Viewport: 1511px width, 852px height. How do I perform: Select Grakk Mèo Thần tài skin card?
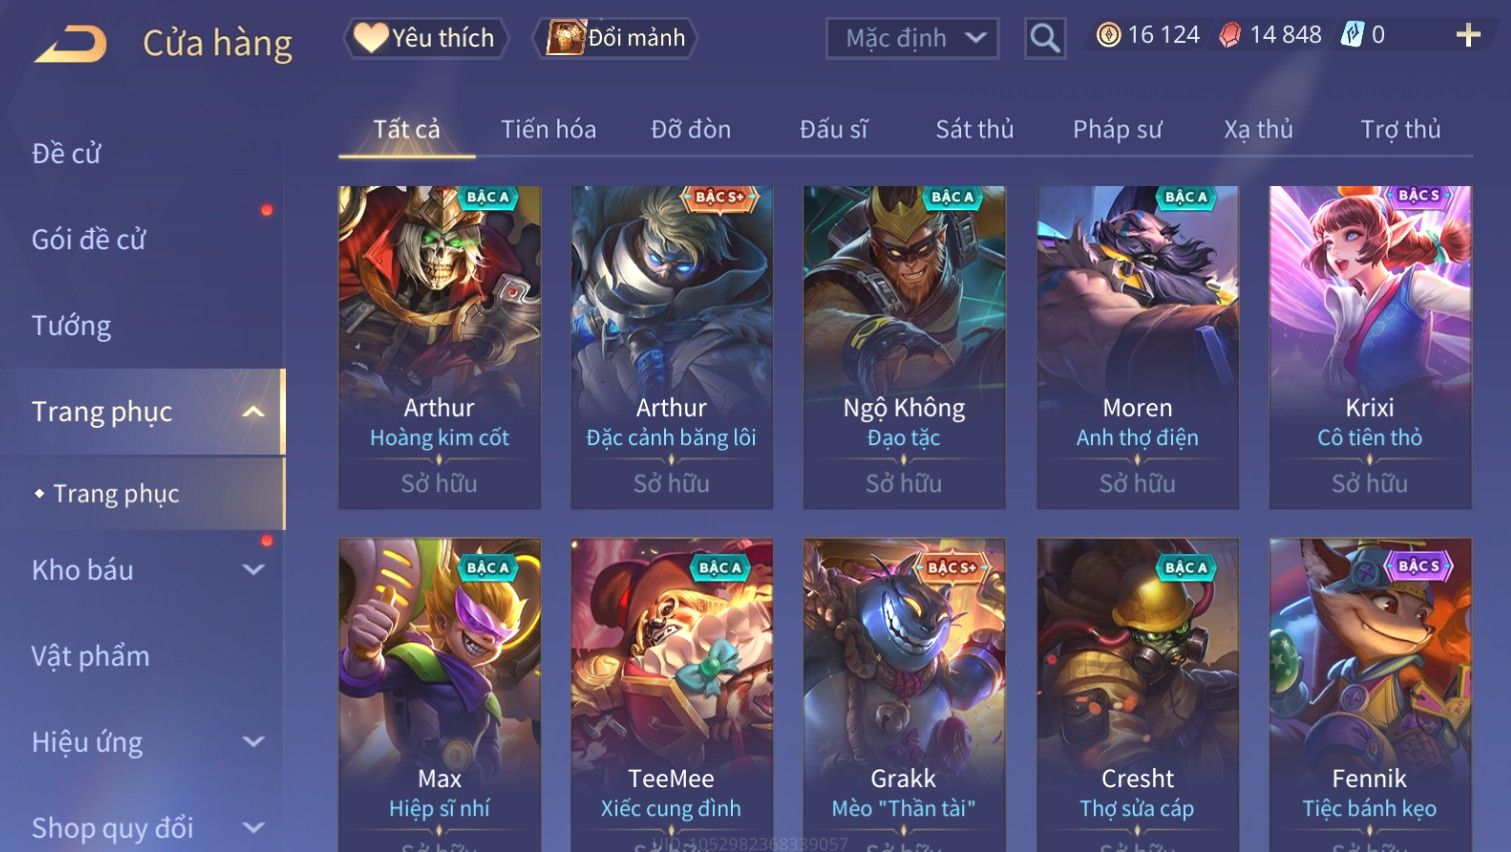904,695
